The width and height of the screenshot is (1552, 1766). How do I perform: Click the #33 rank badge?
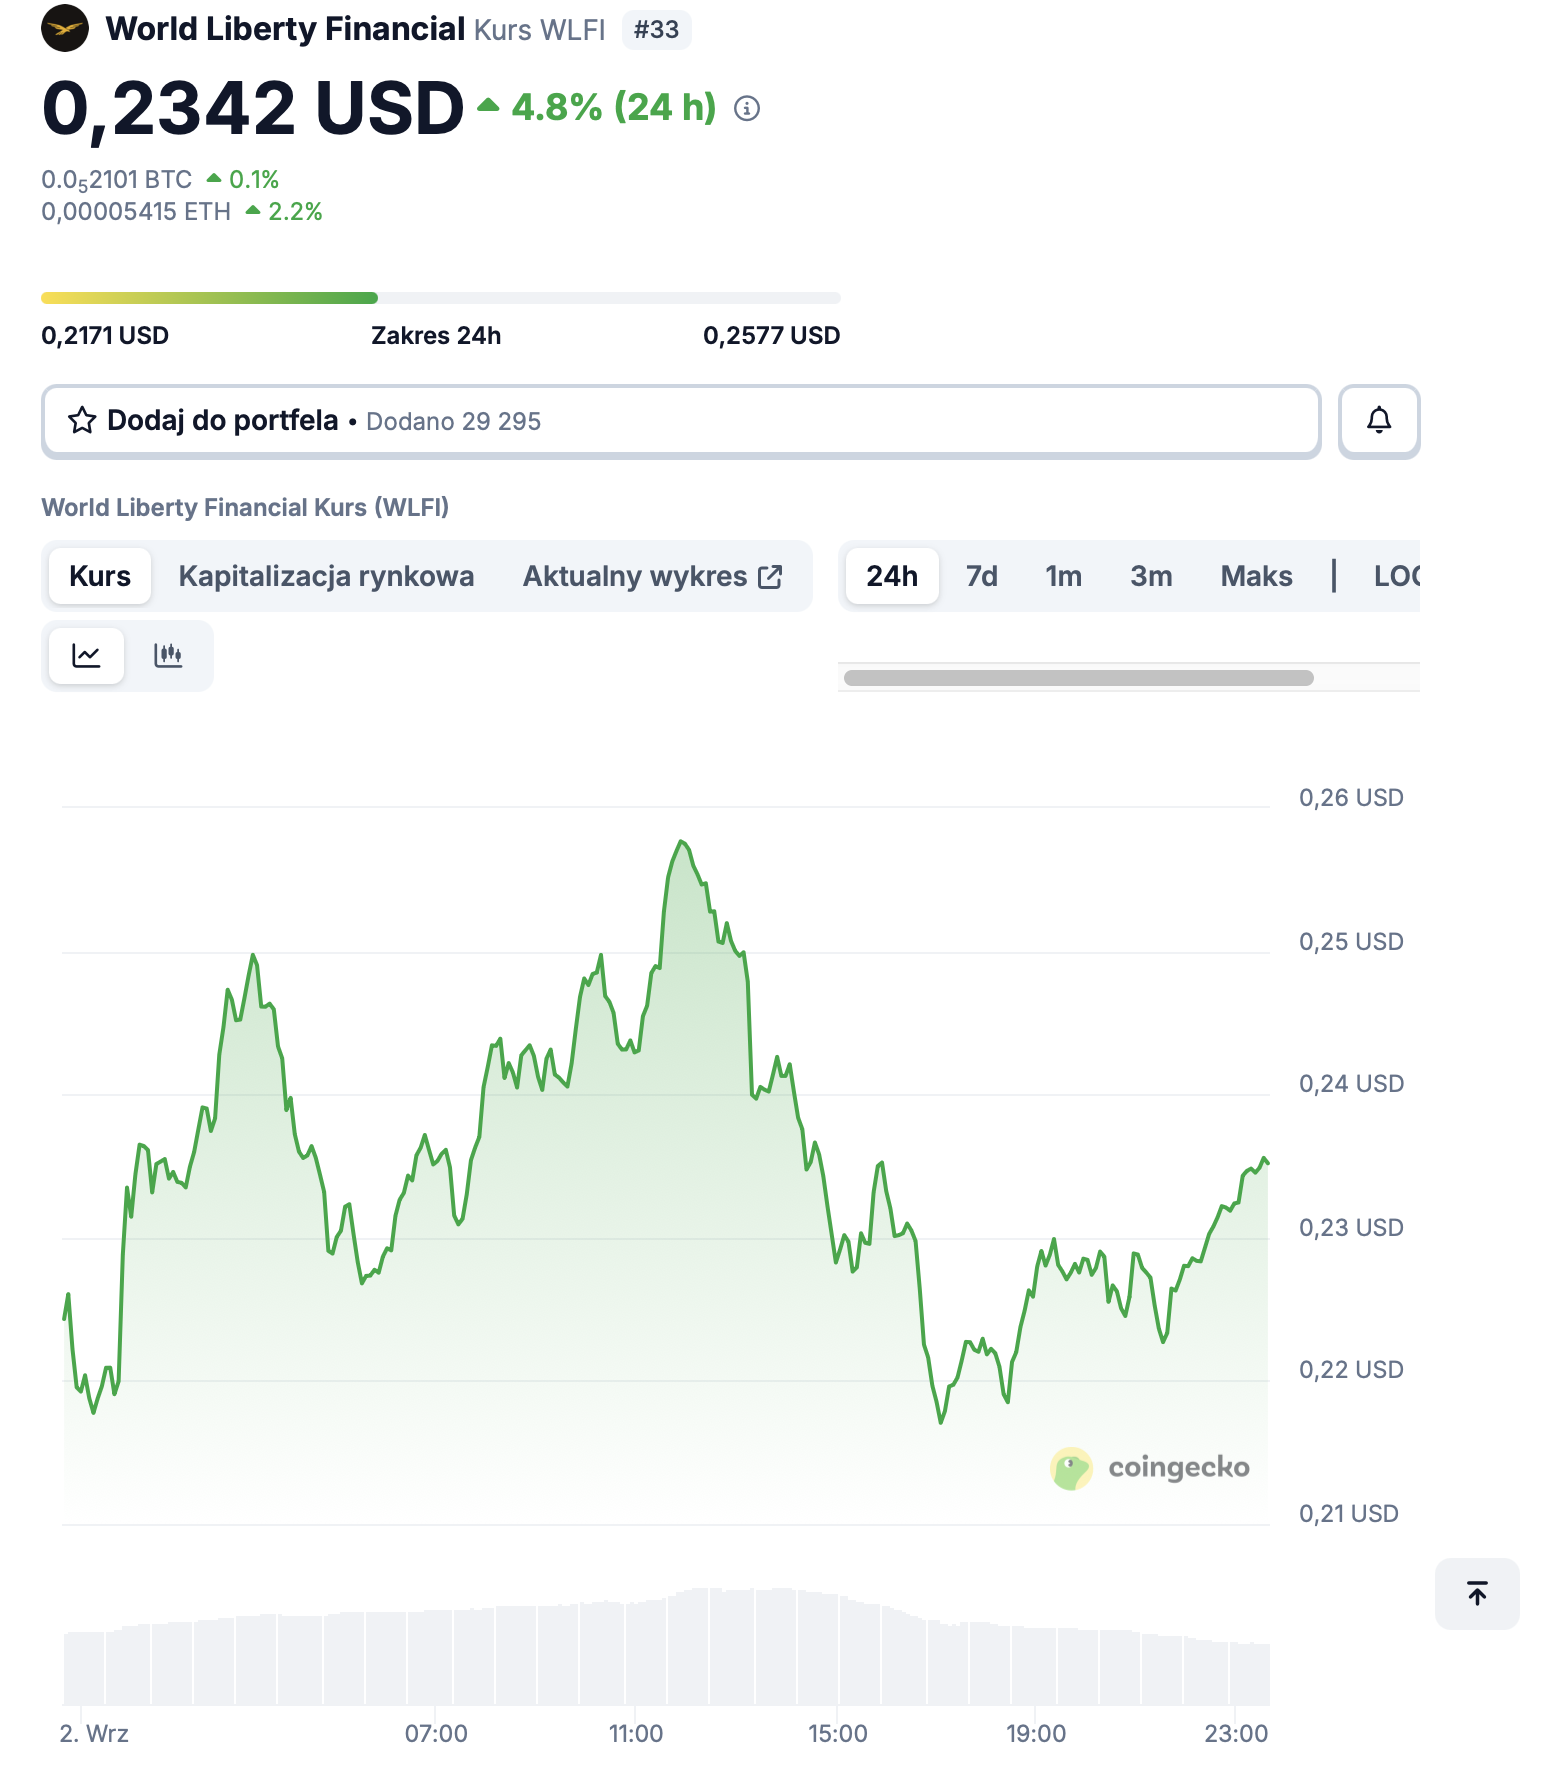coord(656,29)
